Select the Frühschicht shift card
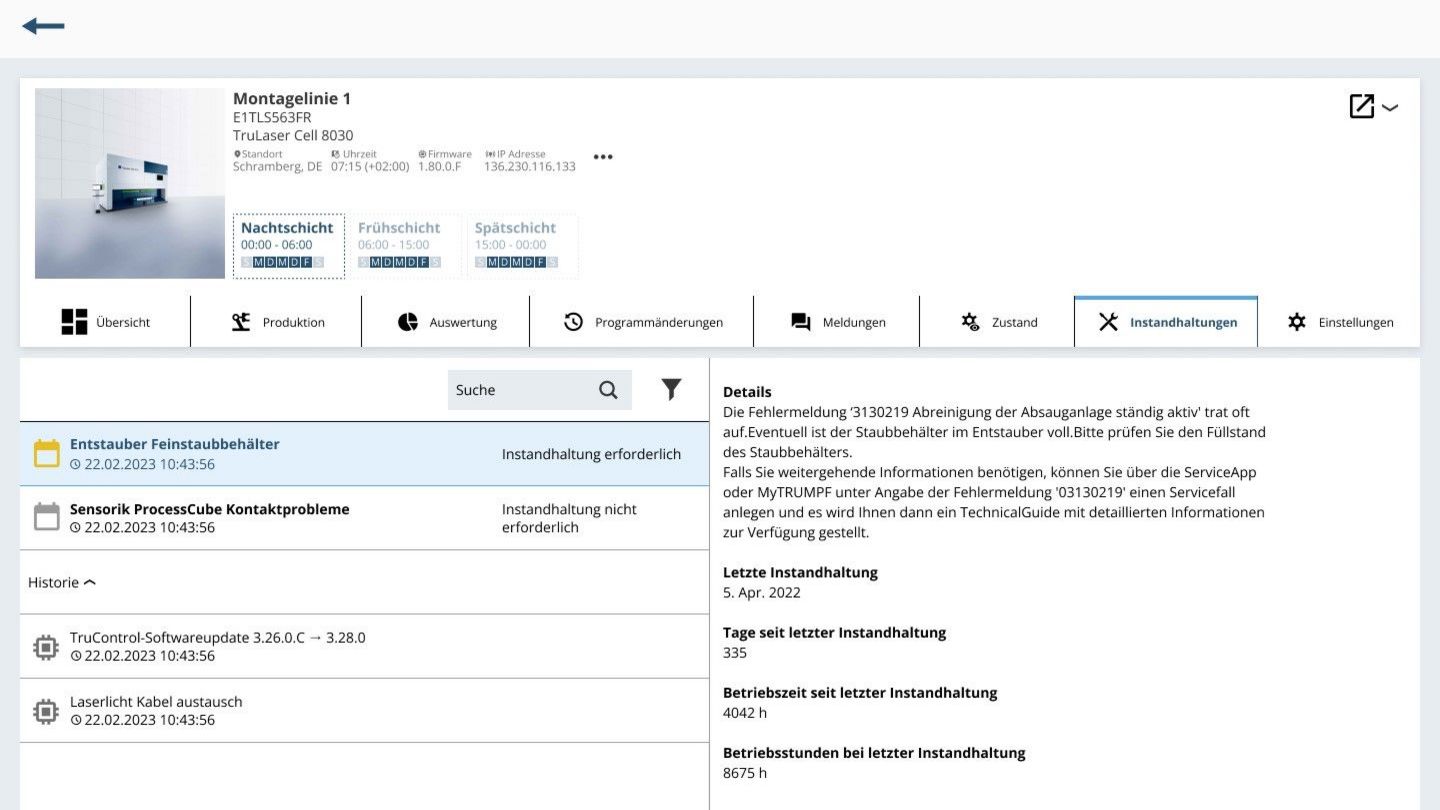Screen dimensions: 1440x810 coord(406,245)
